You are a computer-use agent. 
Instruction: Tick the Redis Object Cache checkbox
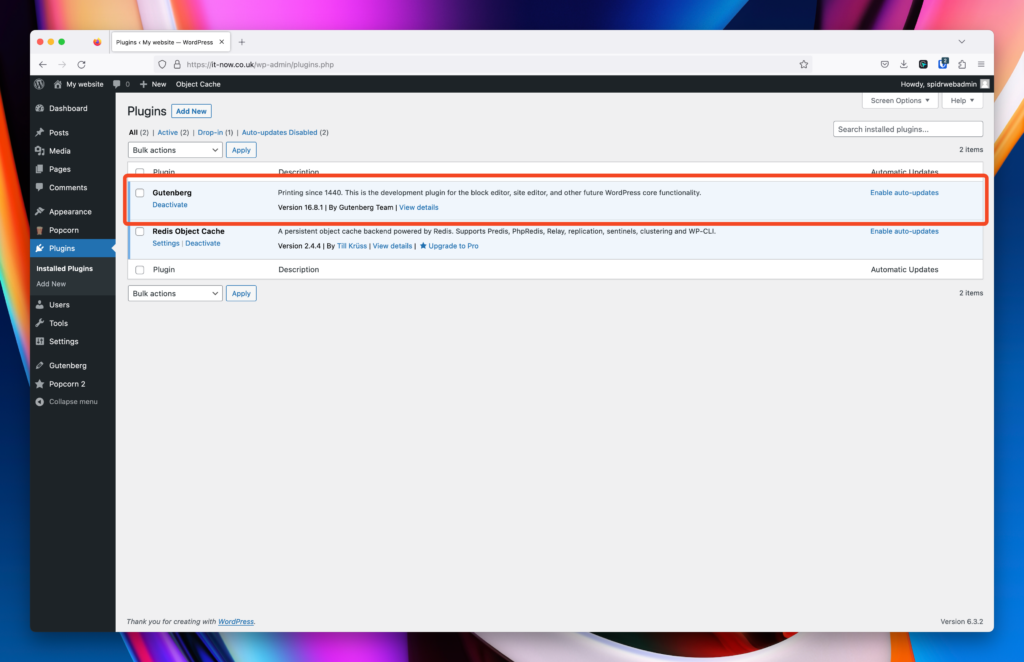[x=140, y=231]
